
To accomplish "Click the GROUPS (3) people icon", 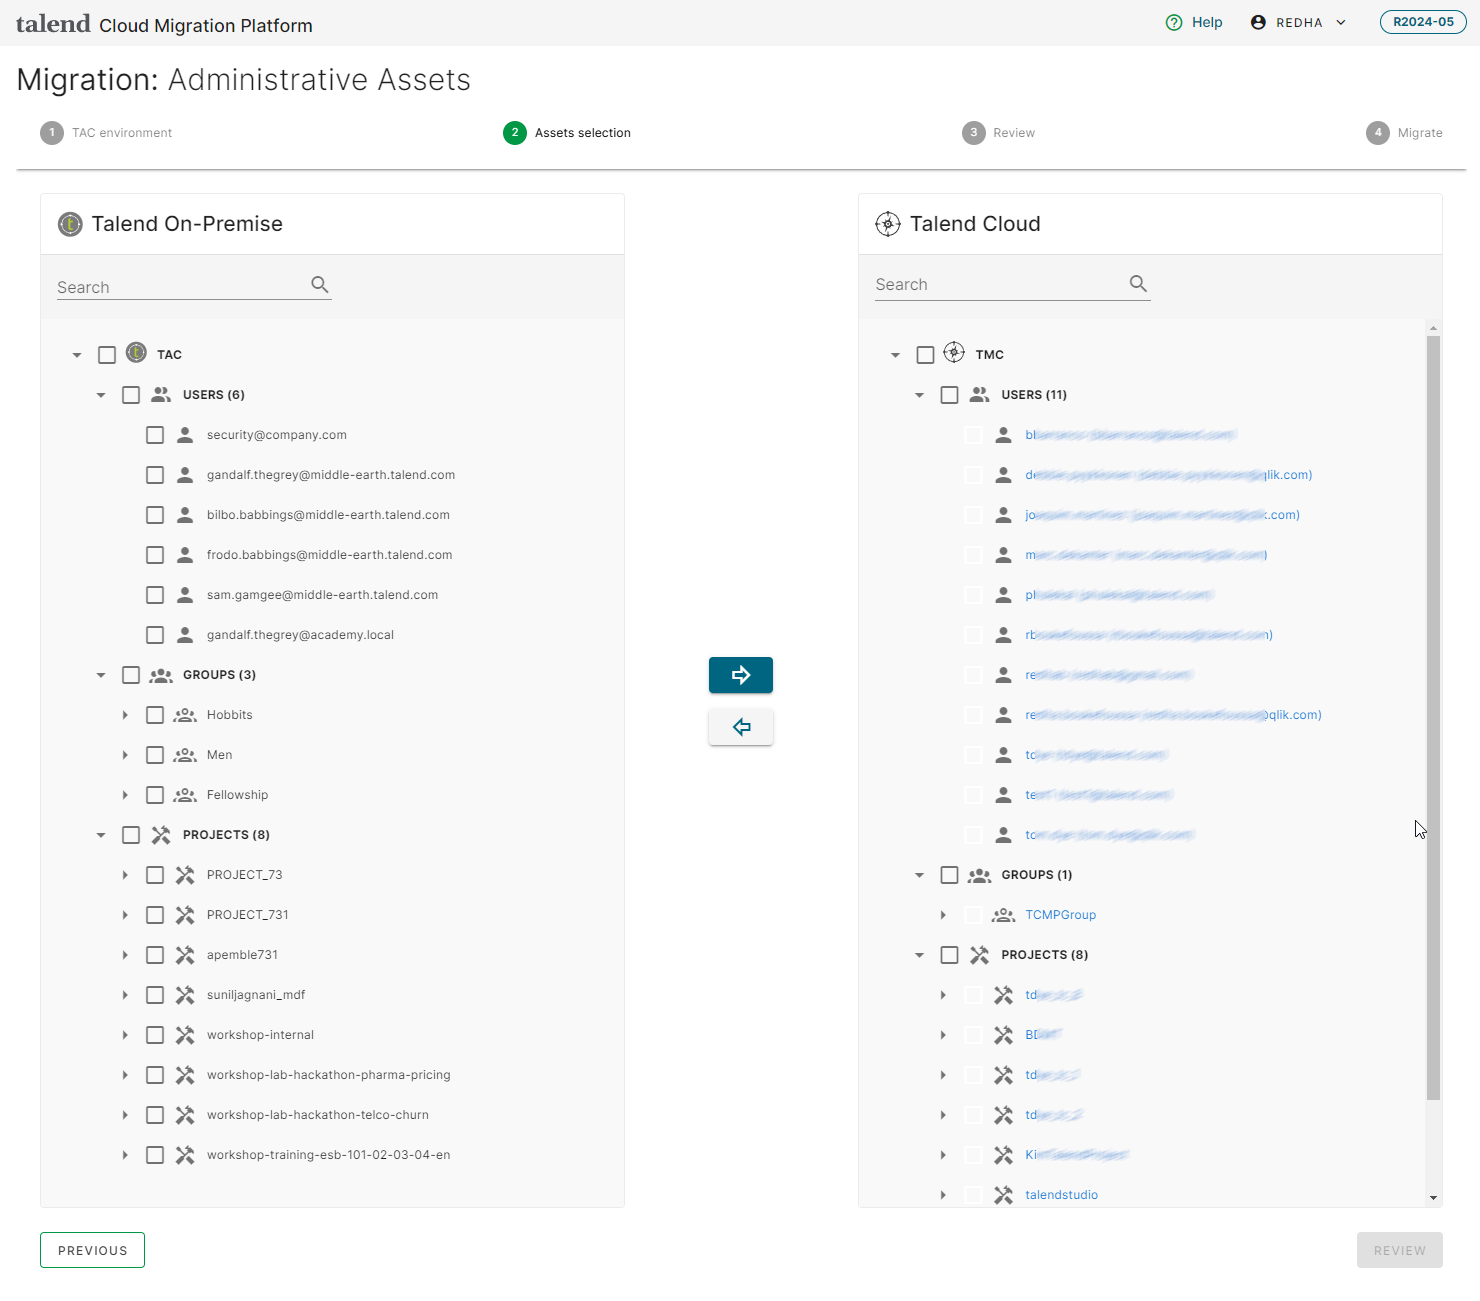I will tap(161, 675).
